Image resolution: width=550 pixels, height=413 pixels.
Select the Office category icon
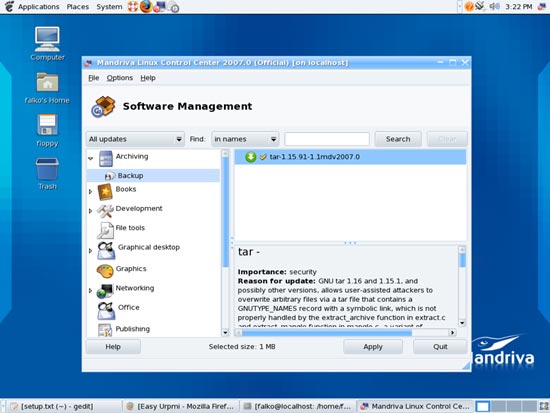(106, 310)
